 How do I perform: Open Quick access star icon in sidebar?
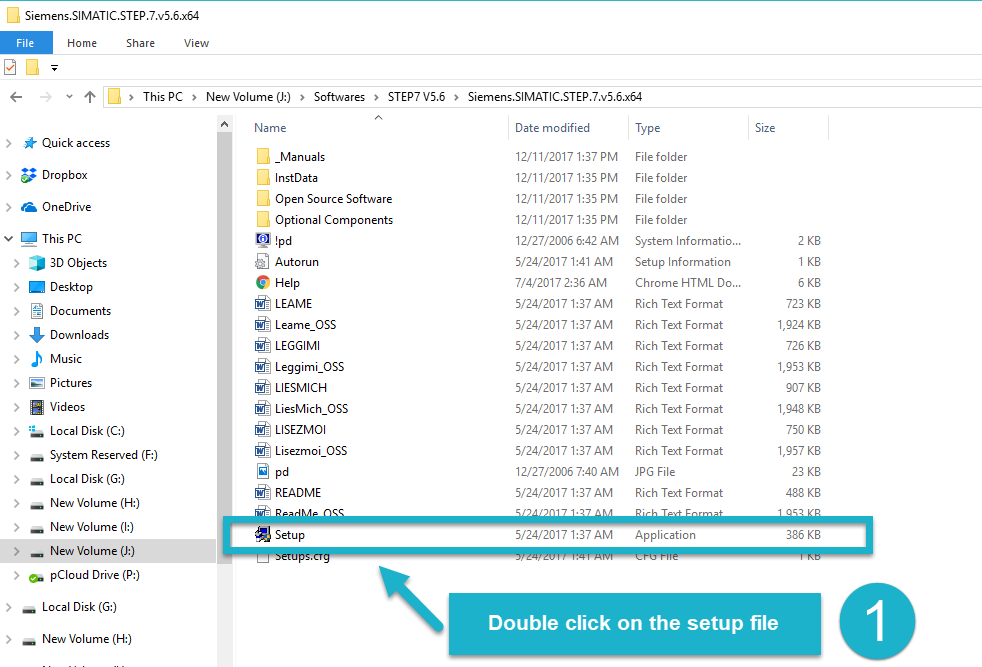click(x=29, y=143)
